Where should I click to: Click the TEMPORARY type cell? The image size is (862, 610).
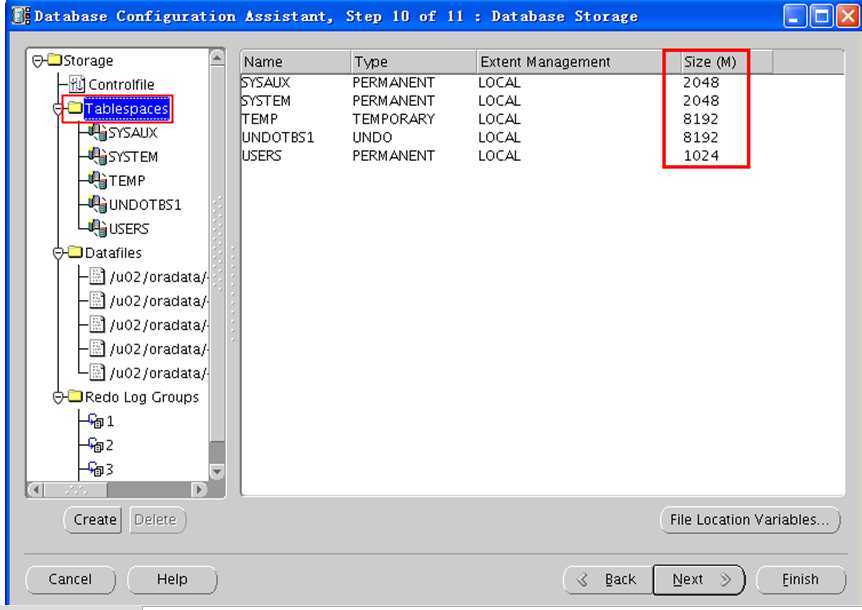click(x=394, y=119)
